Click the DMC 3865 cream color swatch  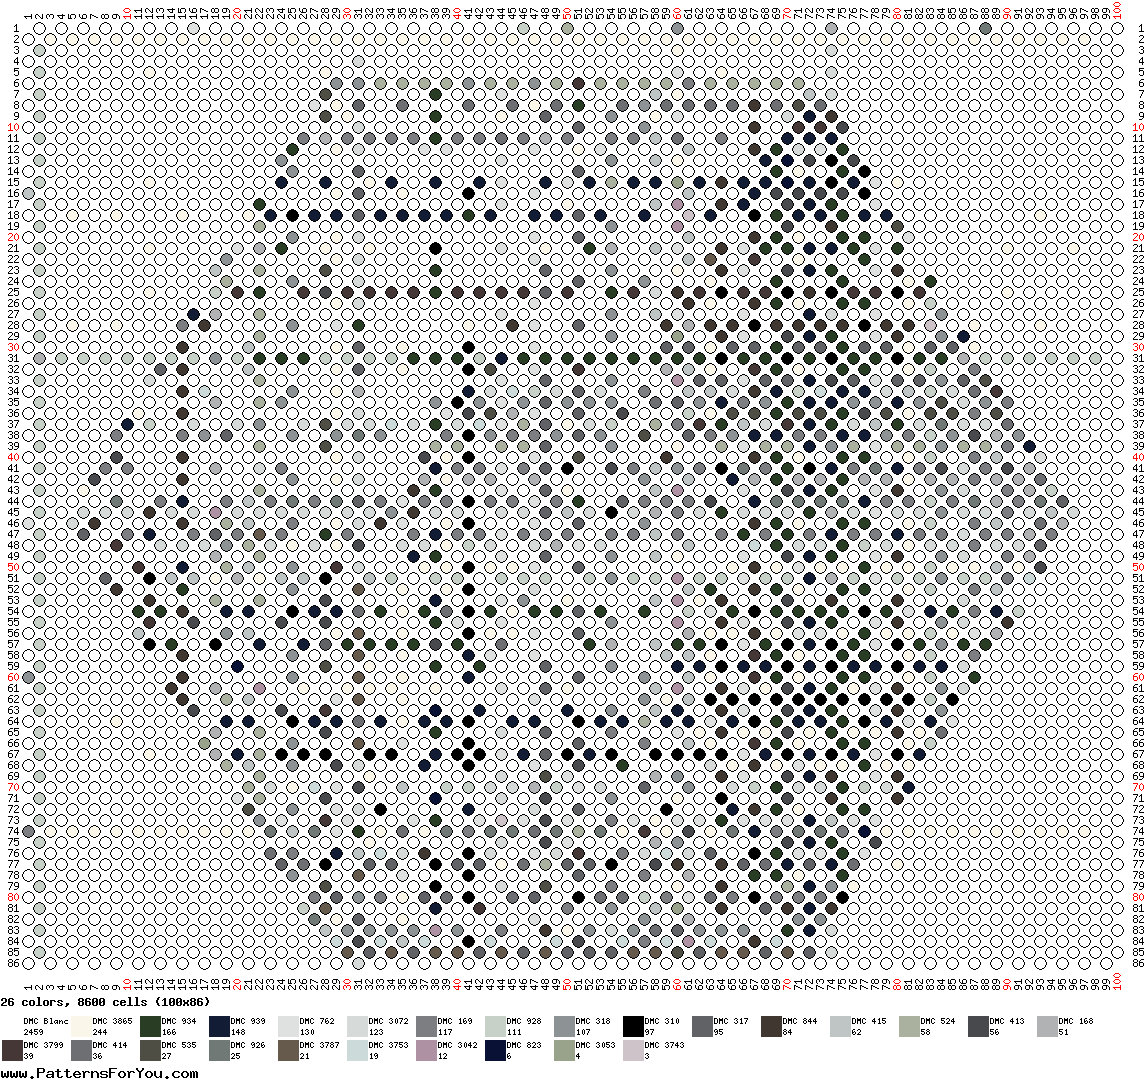[x=81, y=1027]
